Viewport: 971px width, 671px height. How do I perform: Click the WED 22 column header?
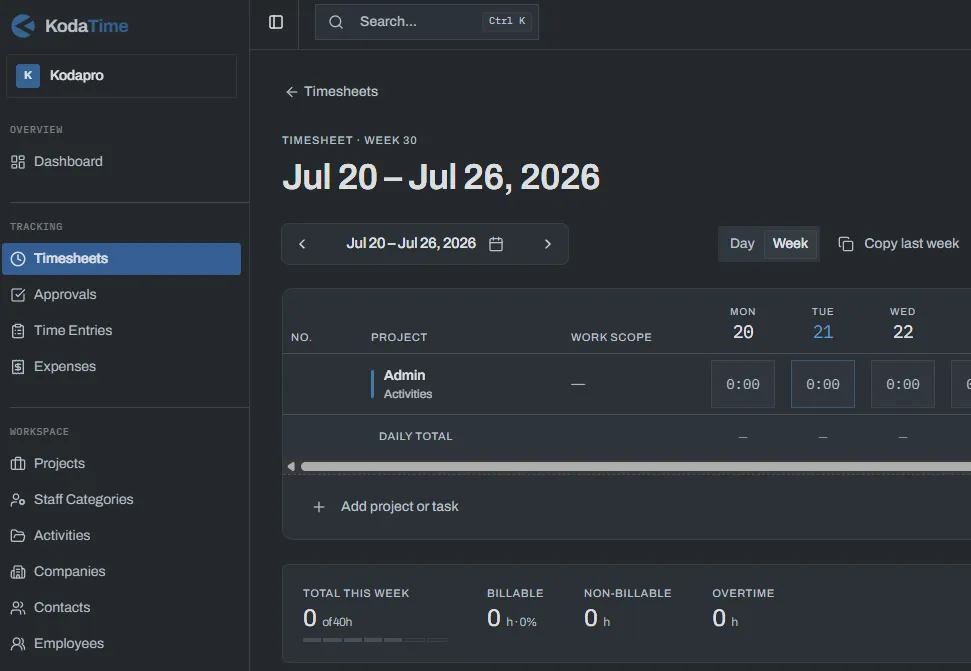902,324
